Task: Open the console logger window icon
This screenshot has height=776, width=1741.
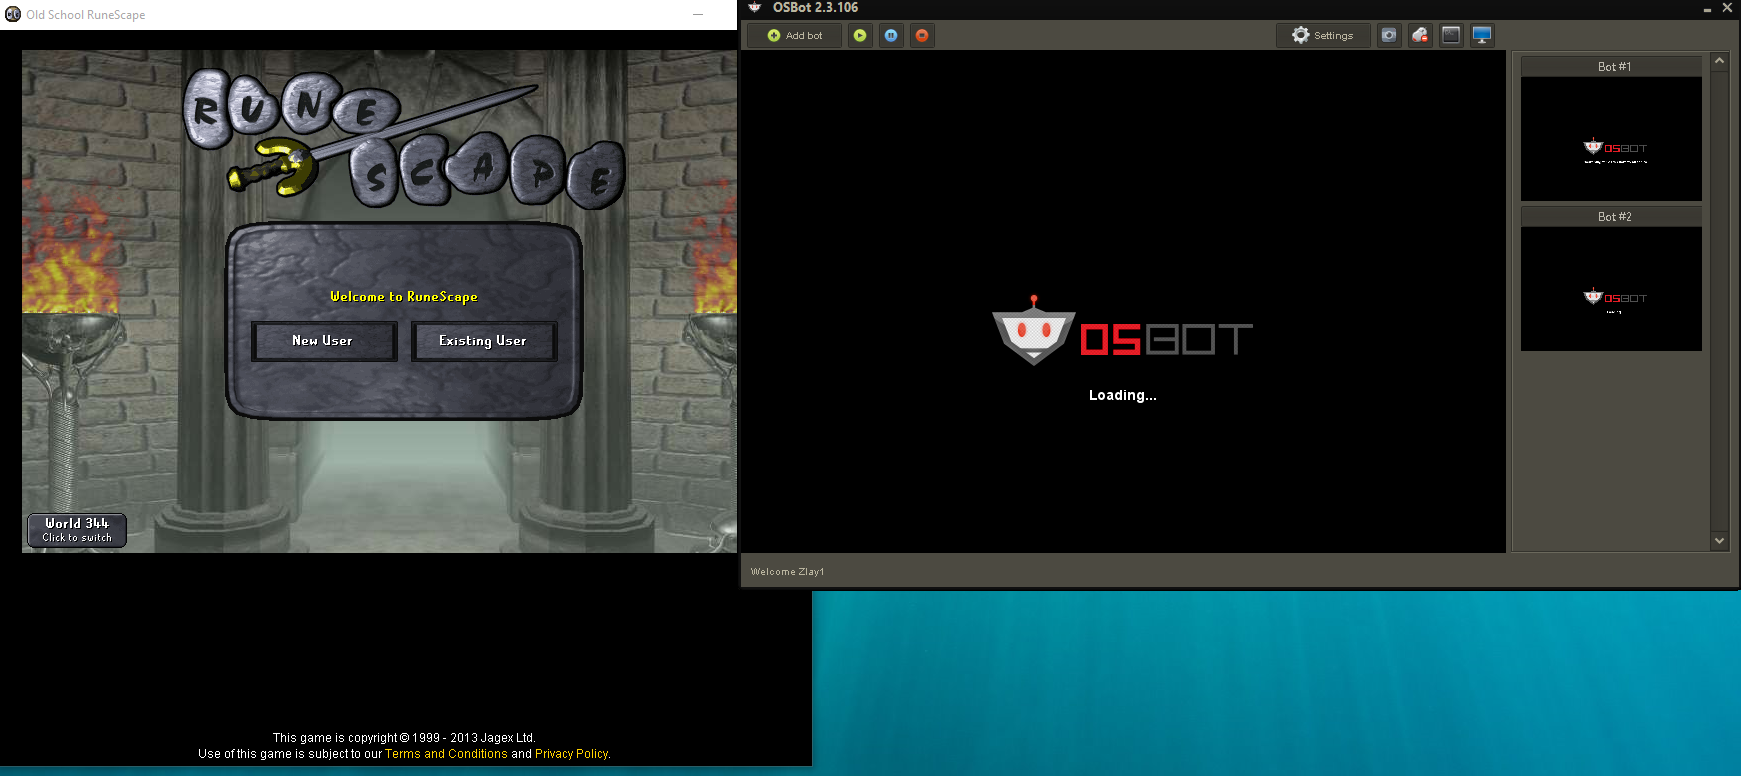Action: click(1451, 35)
